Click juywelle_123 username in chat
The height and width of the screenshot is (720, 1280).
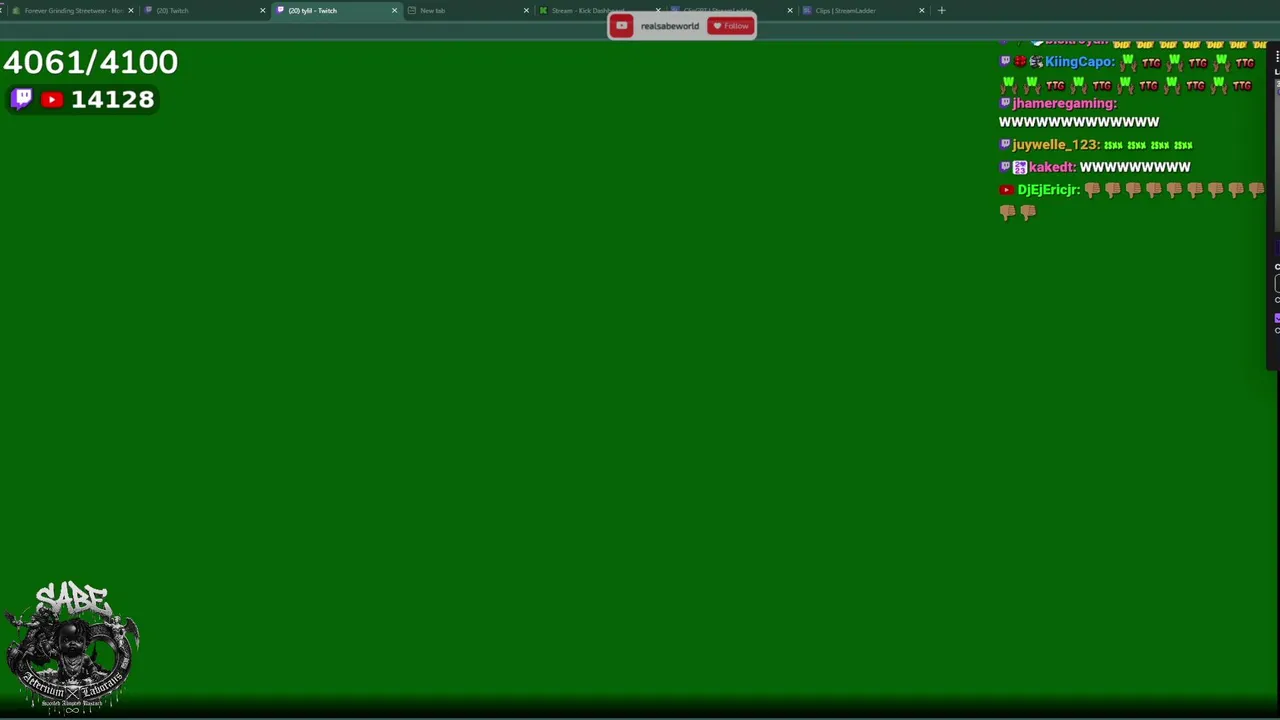pyautogui.click(x=1056, y=145)
